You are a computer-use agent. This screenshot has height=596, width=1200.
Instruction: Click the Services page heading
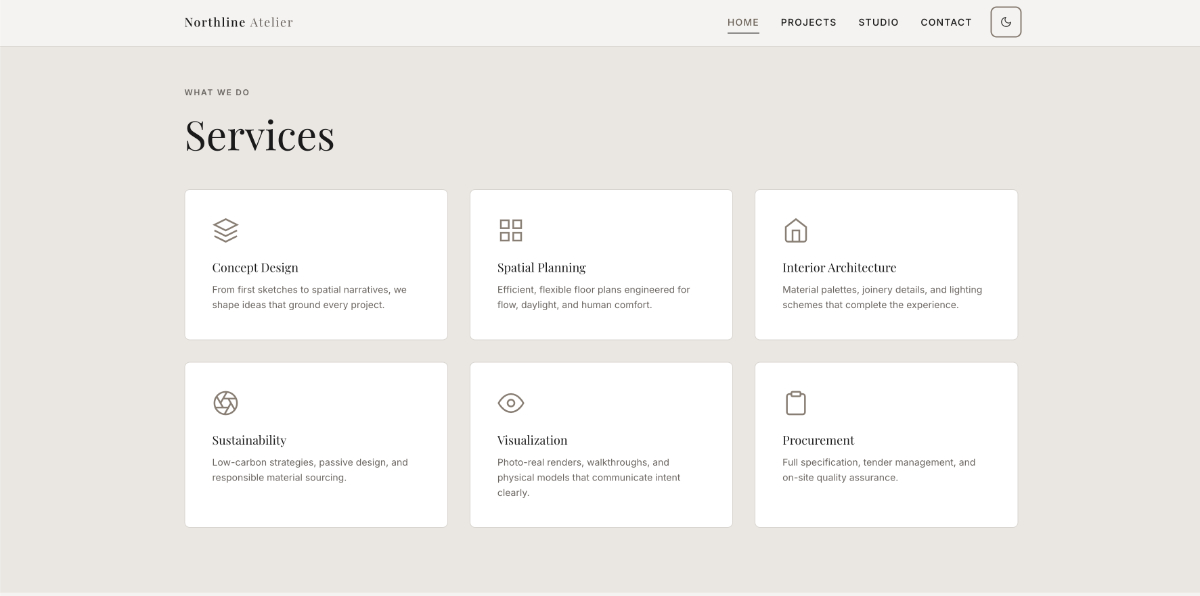pos(259,135)
